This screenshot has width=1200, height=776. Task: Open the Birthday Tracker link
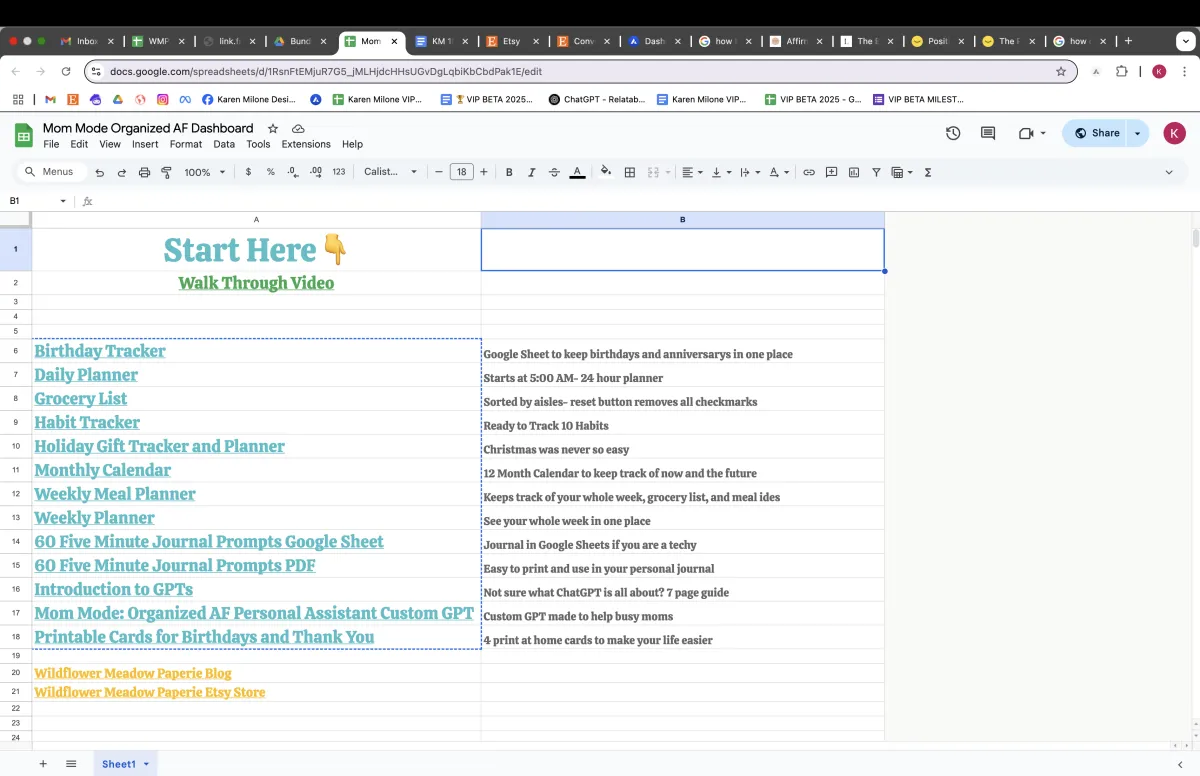pos(100,351)
